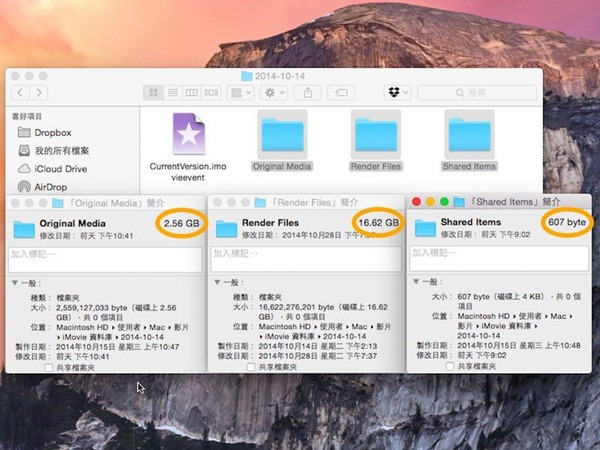Image resolution: width=600 pixels, height=450 pixels.
Task: Select the Render Files folder icon
Action: pos(376,134)
